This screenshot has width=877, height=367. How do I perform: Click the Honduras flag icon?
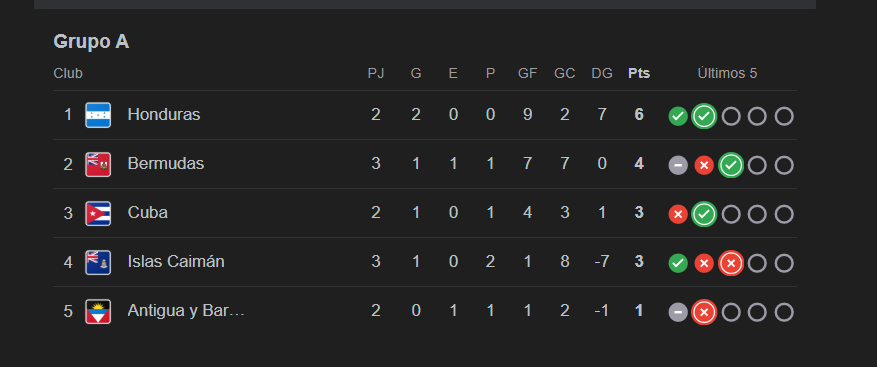(98, 115)
